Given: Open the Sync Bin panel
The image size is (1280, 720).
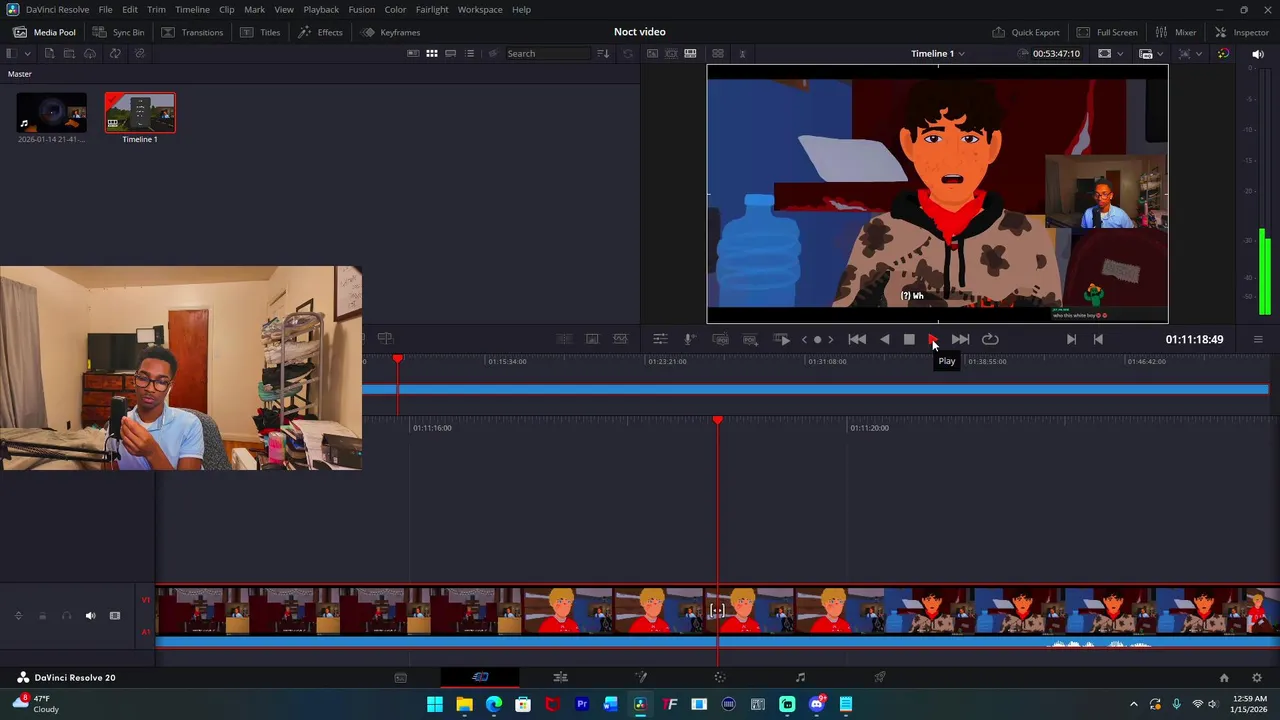Looking at the screenshot, I should click(x=118, y=32).
